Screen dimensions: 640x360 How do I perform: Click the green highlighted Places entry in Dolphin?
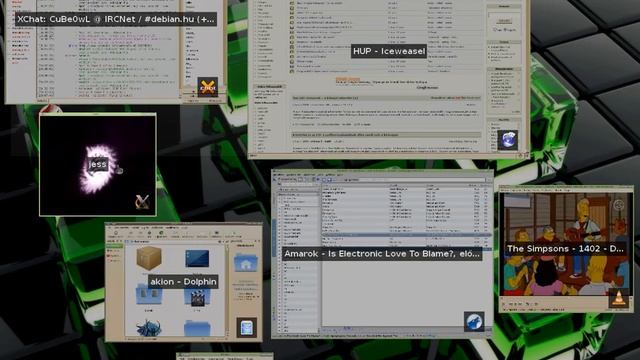[x=115, y=246]
